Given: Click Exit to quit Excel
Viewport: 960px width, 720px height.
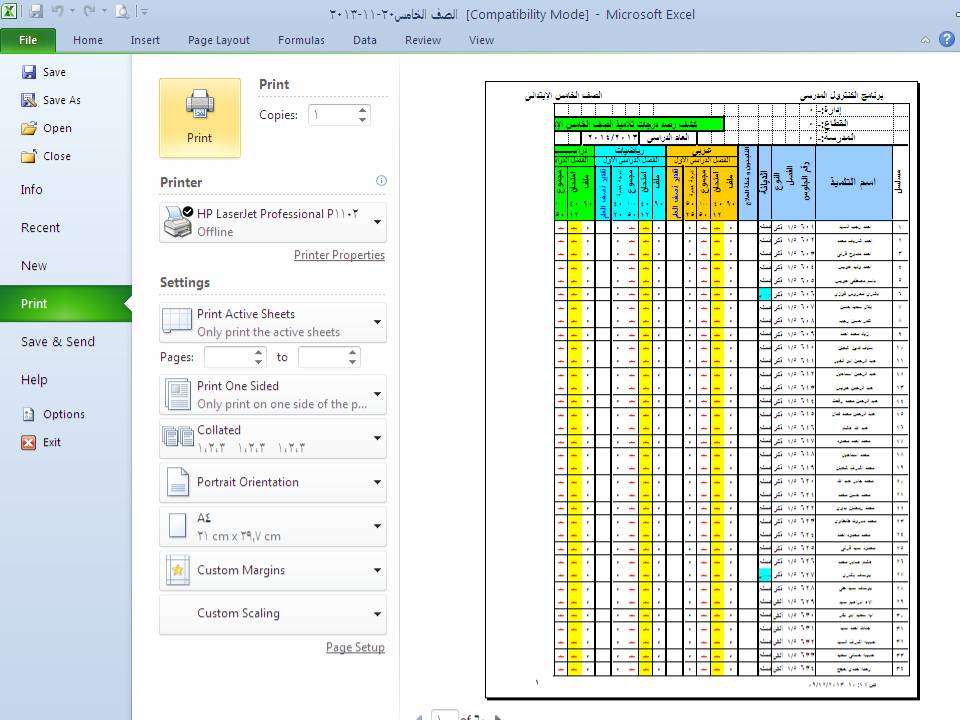Looking at the screenshot, I should pos(51,442).
